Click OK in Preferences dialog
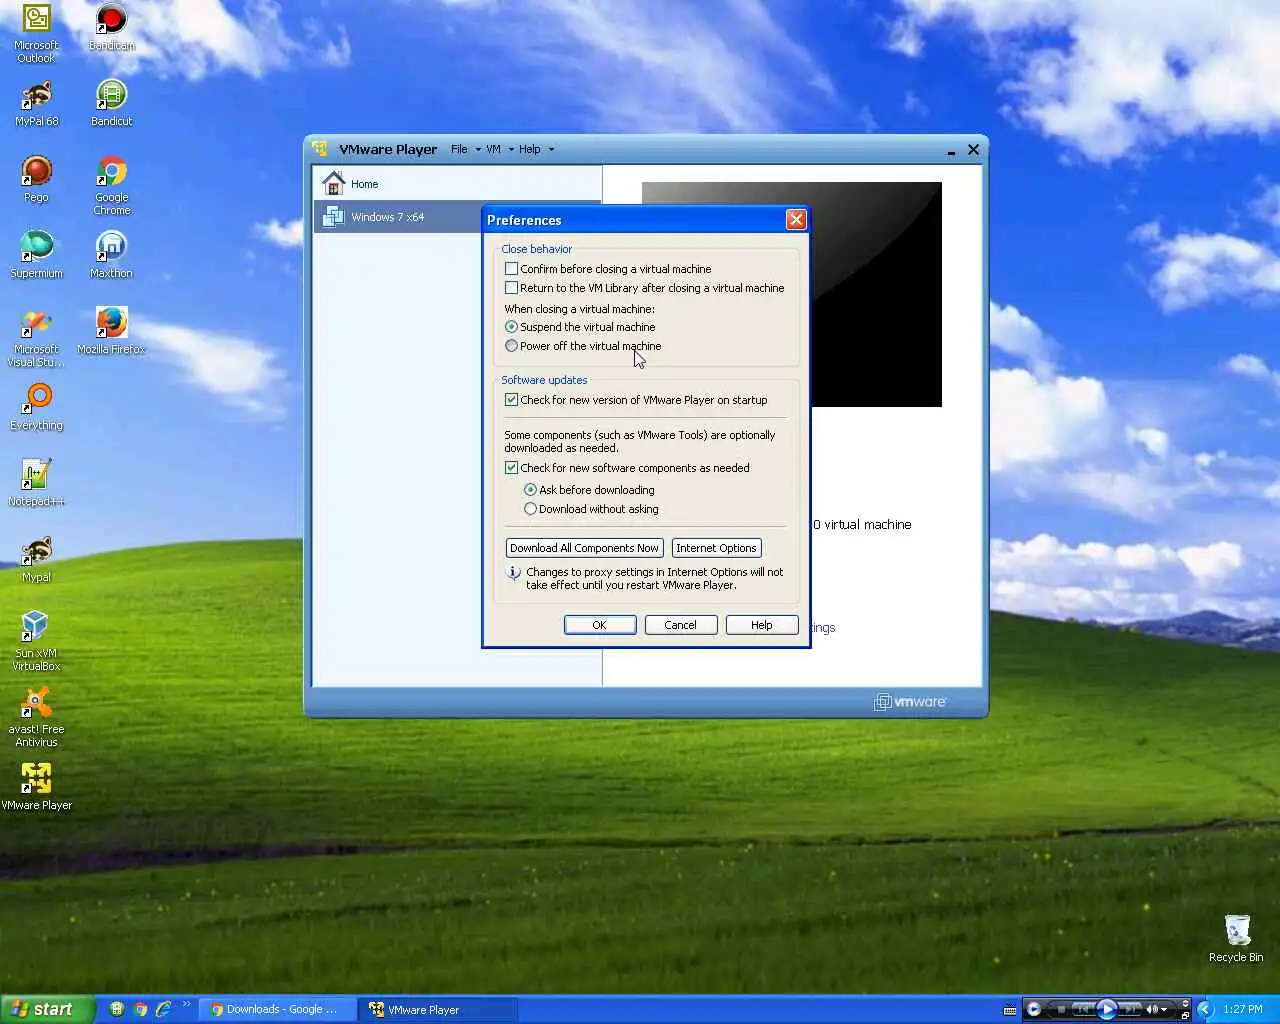 pos(600,625)
